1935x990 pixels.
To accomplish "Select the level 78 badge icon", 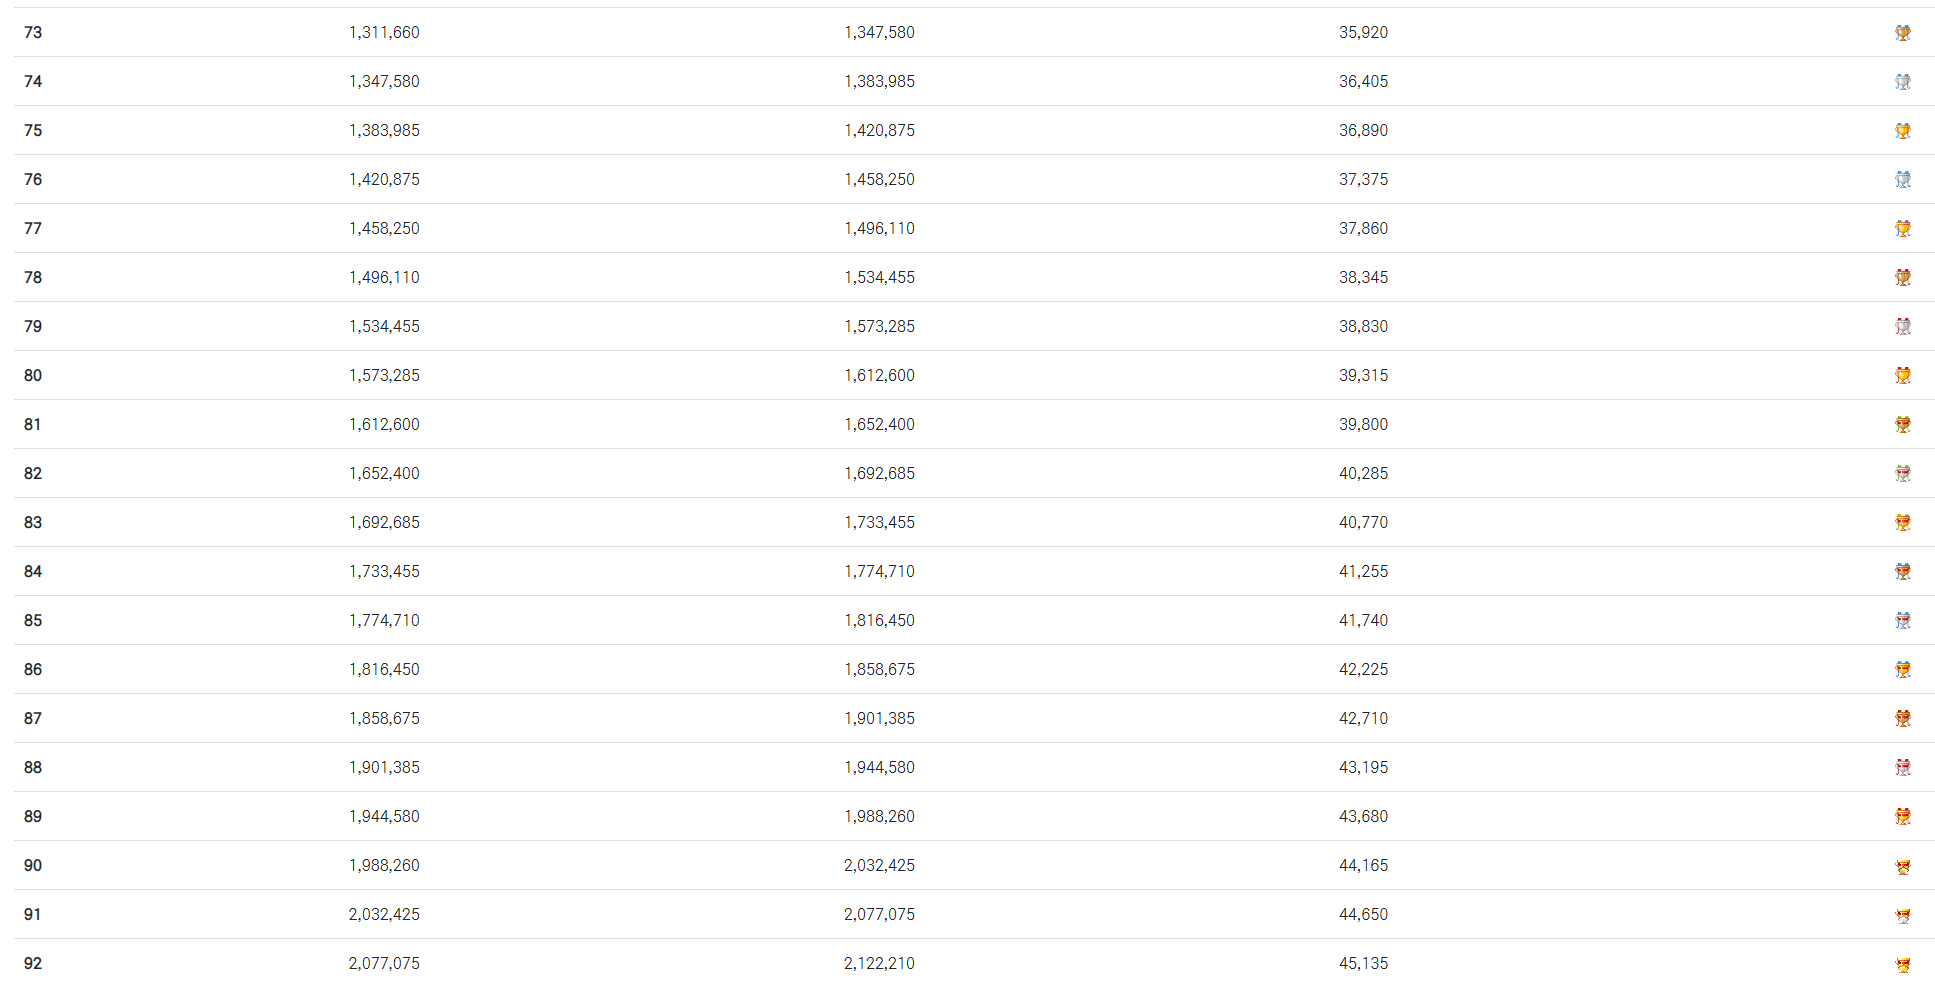I will point(1902,278).
